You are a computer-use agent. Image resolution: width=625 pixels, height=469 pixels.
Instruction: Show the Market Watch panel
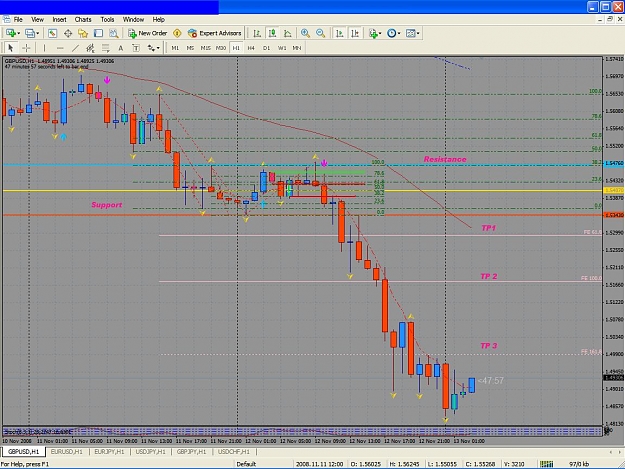point(52,33)
